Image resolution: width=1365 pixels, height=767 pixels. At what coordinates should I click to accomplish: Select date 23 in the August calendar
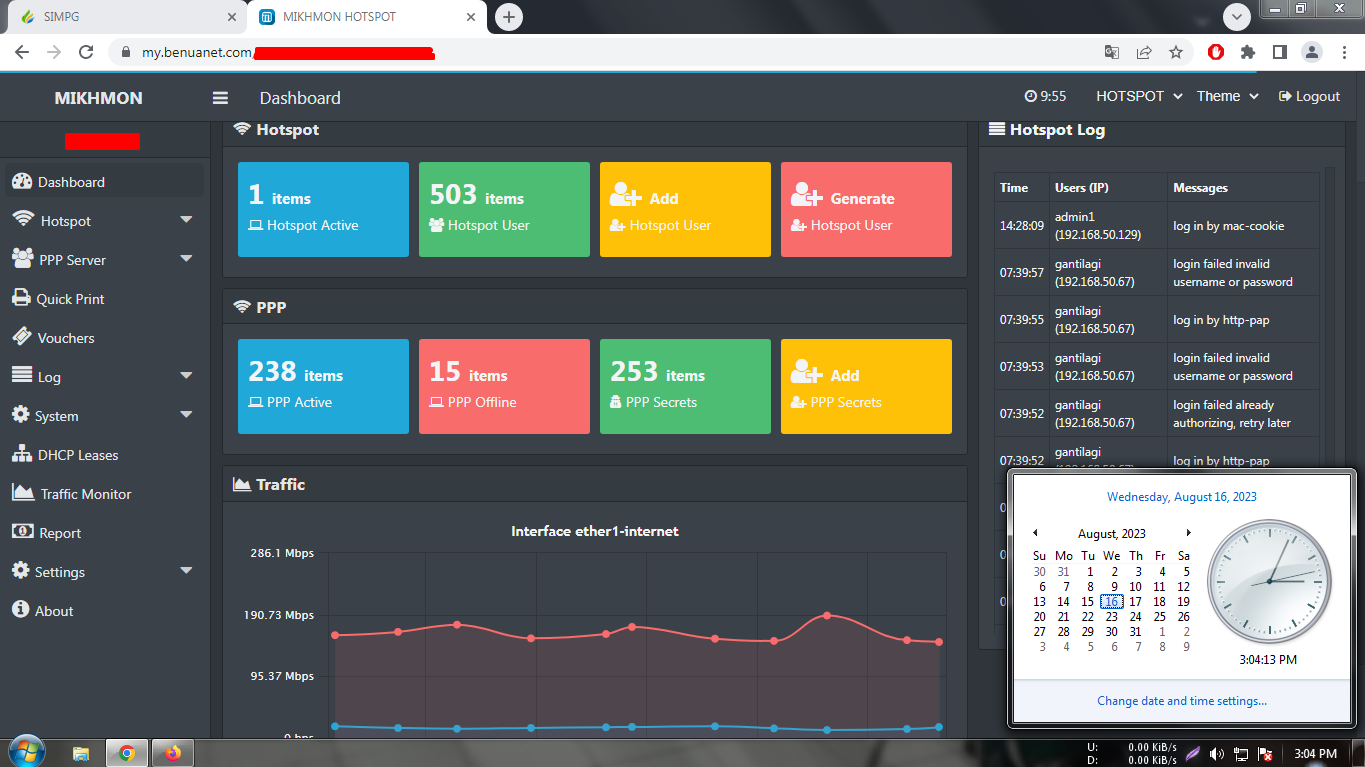(1112, 617)
